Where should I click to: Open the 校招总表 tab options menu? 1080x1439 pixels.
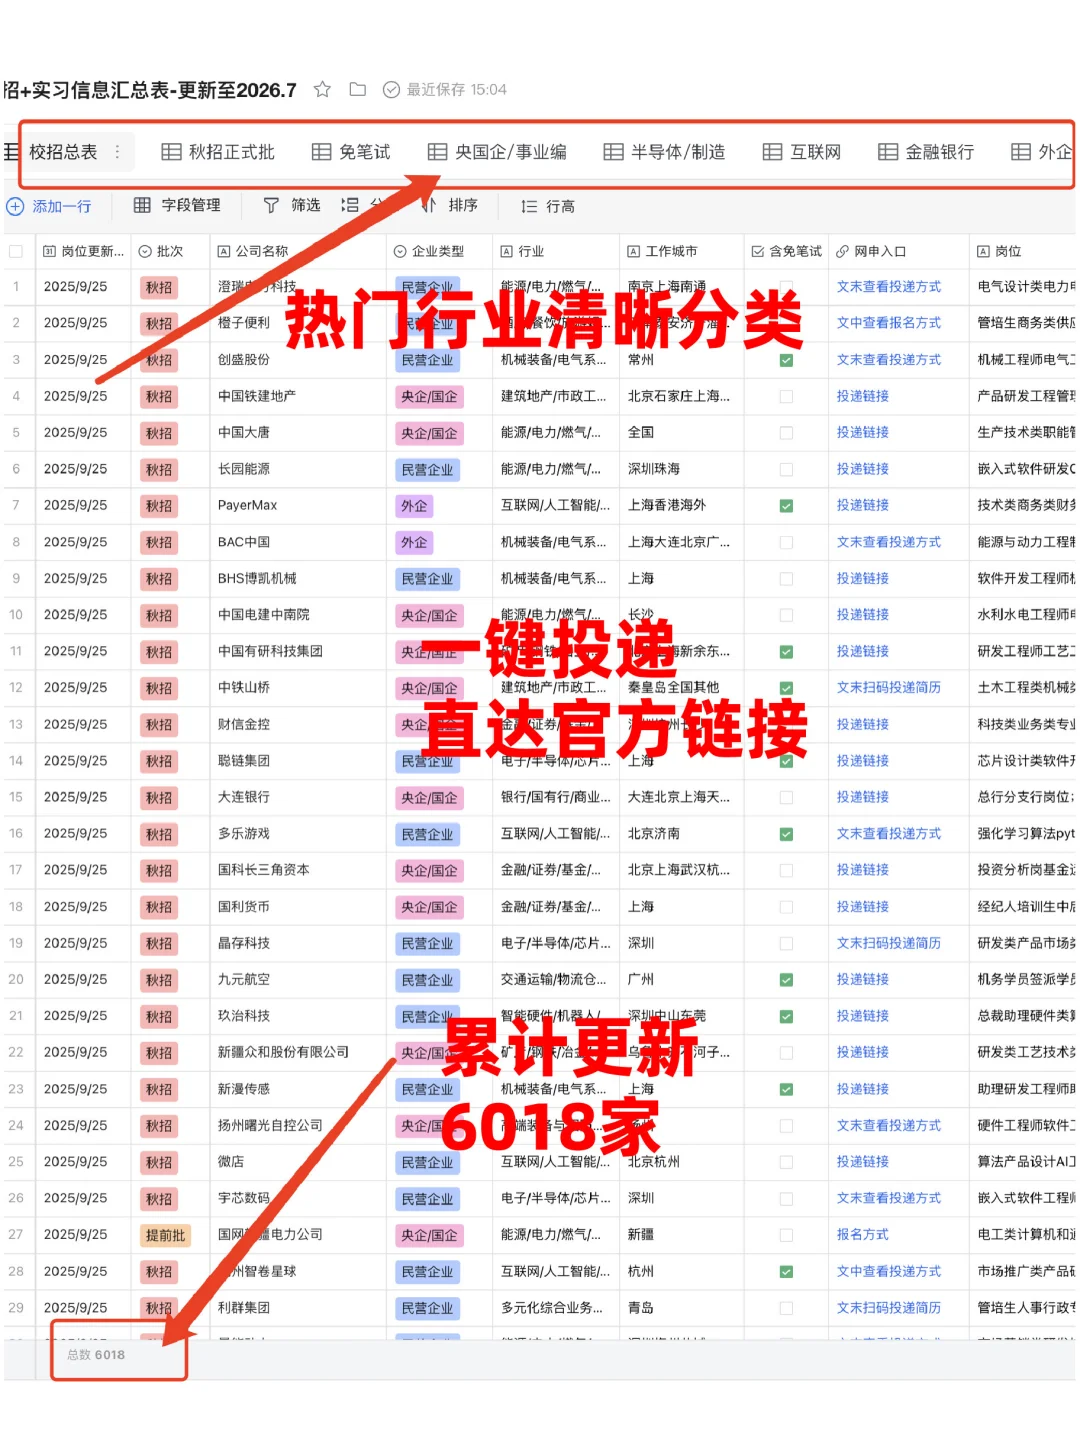[x=117, y=152]
